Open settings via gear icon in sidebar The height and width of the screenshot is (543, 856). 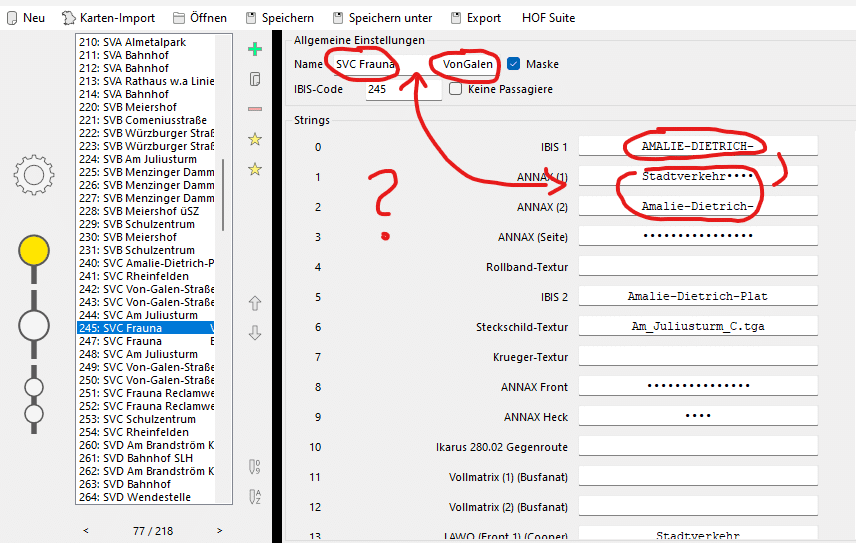pos(34,176)
